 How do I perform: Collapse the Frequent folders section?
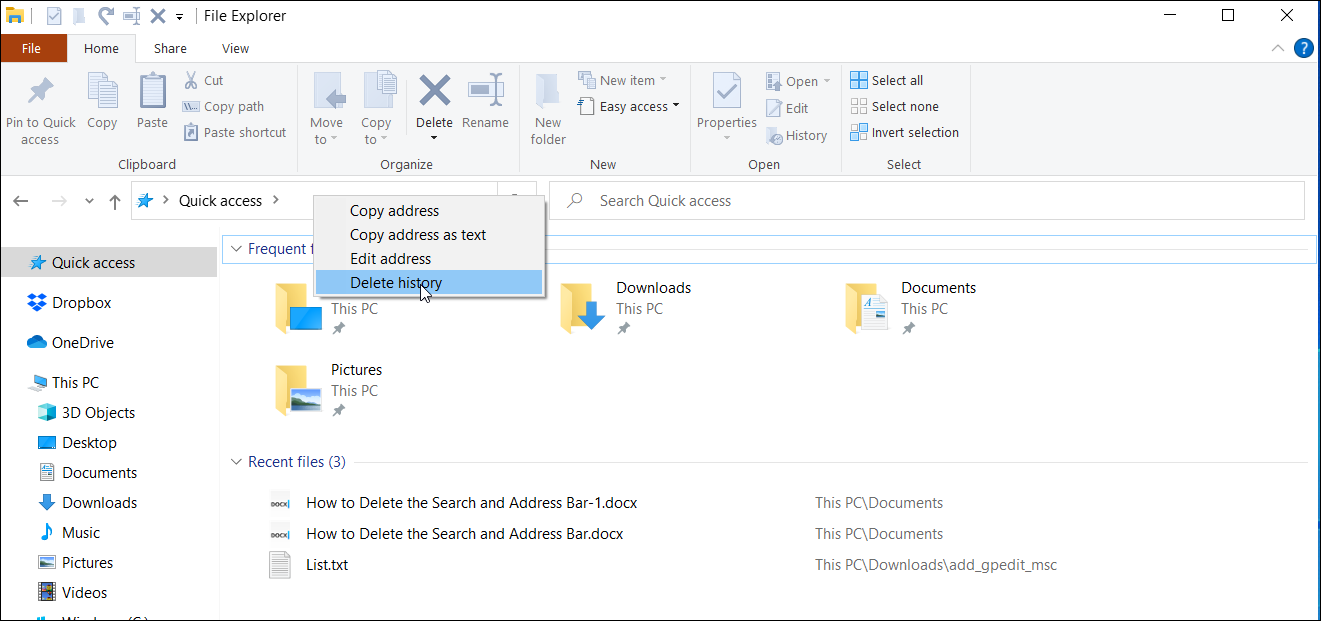tap(236, 249)
